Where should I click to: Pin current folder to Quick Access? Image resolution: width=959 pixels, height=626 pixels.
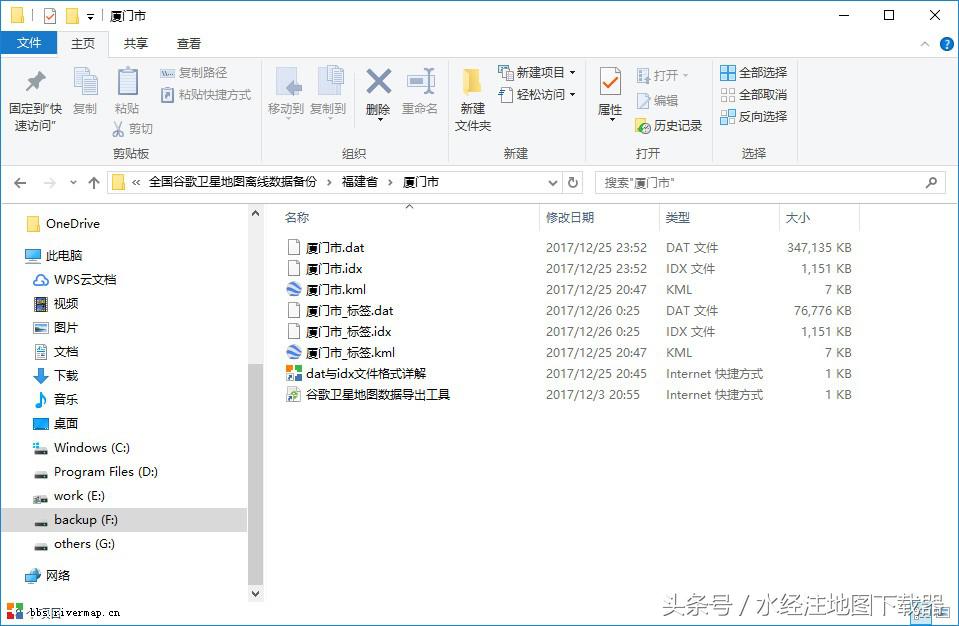34,95
